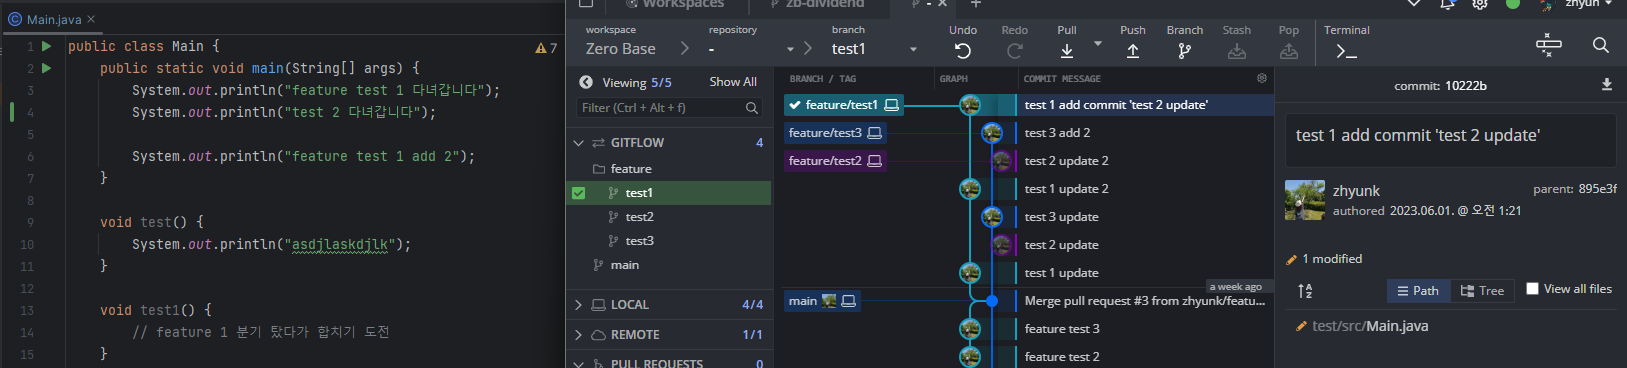Collapse the GITFLOW section
The height and width of the screenshot is (368, 1627).
(578, 143)
